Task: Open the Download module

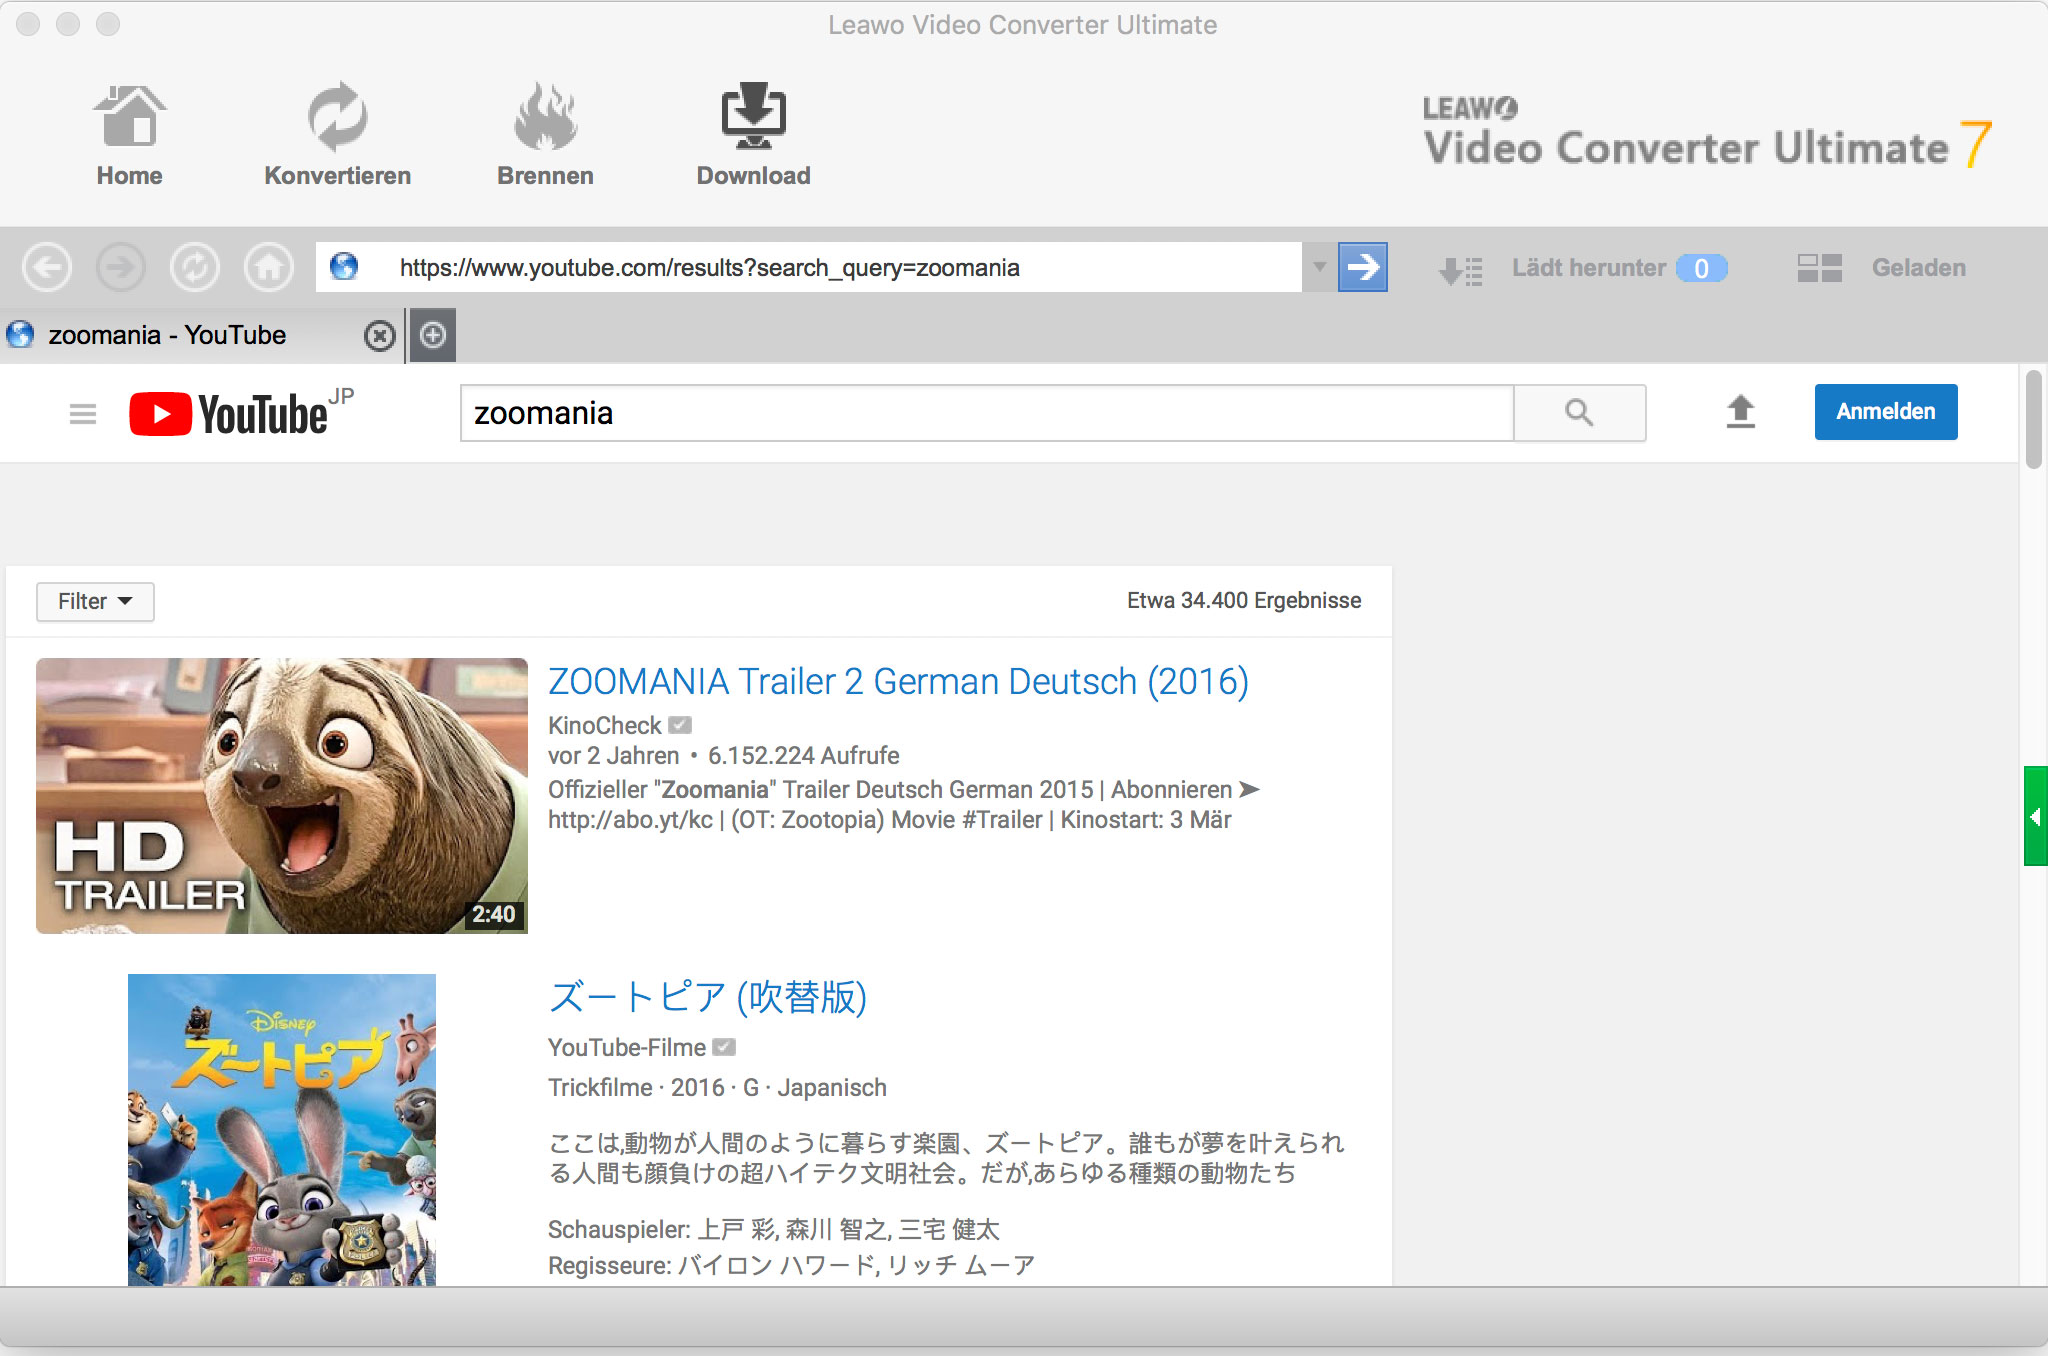Action: pyautogui.click(x=753, y=135)
